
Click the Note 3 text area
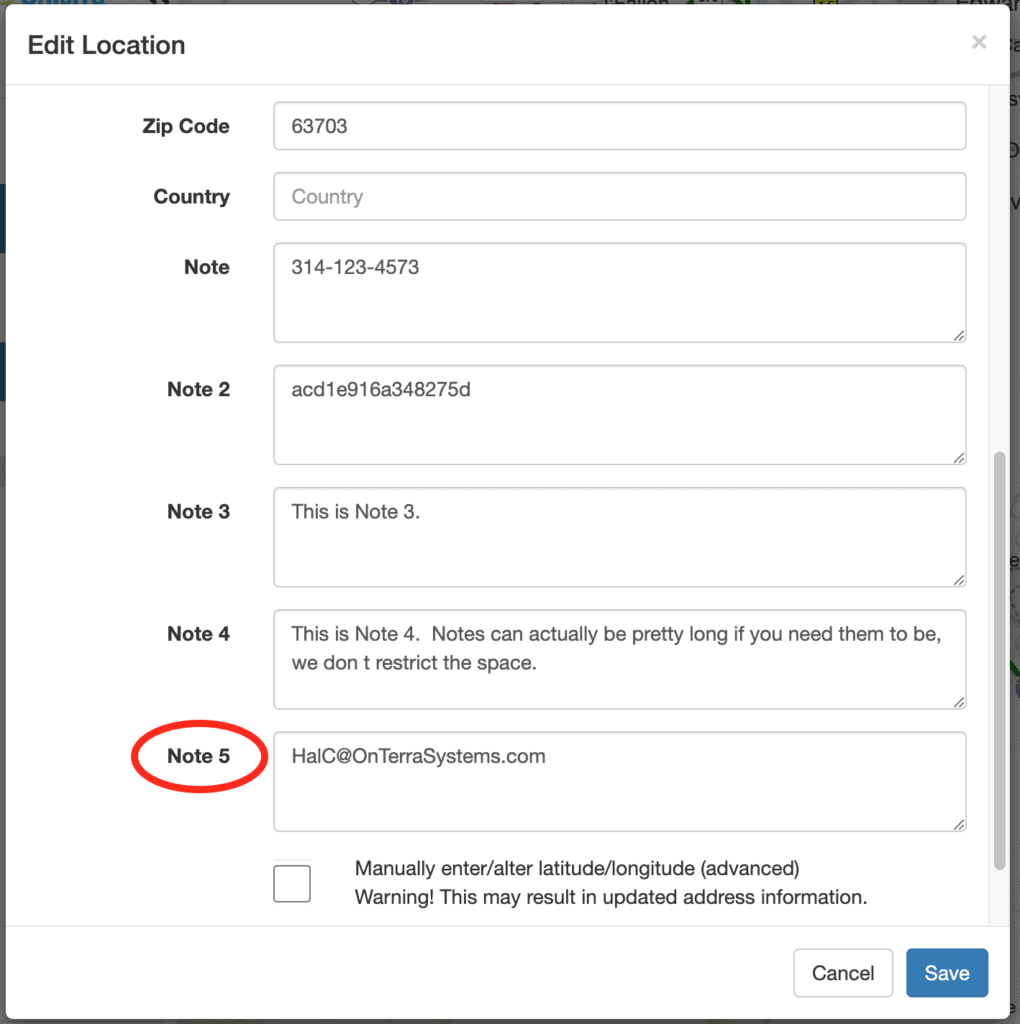click(x=619, y=537)
